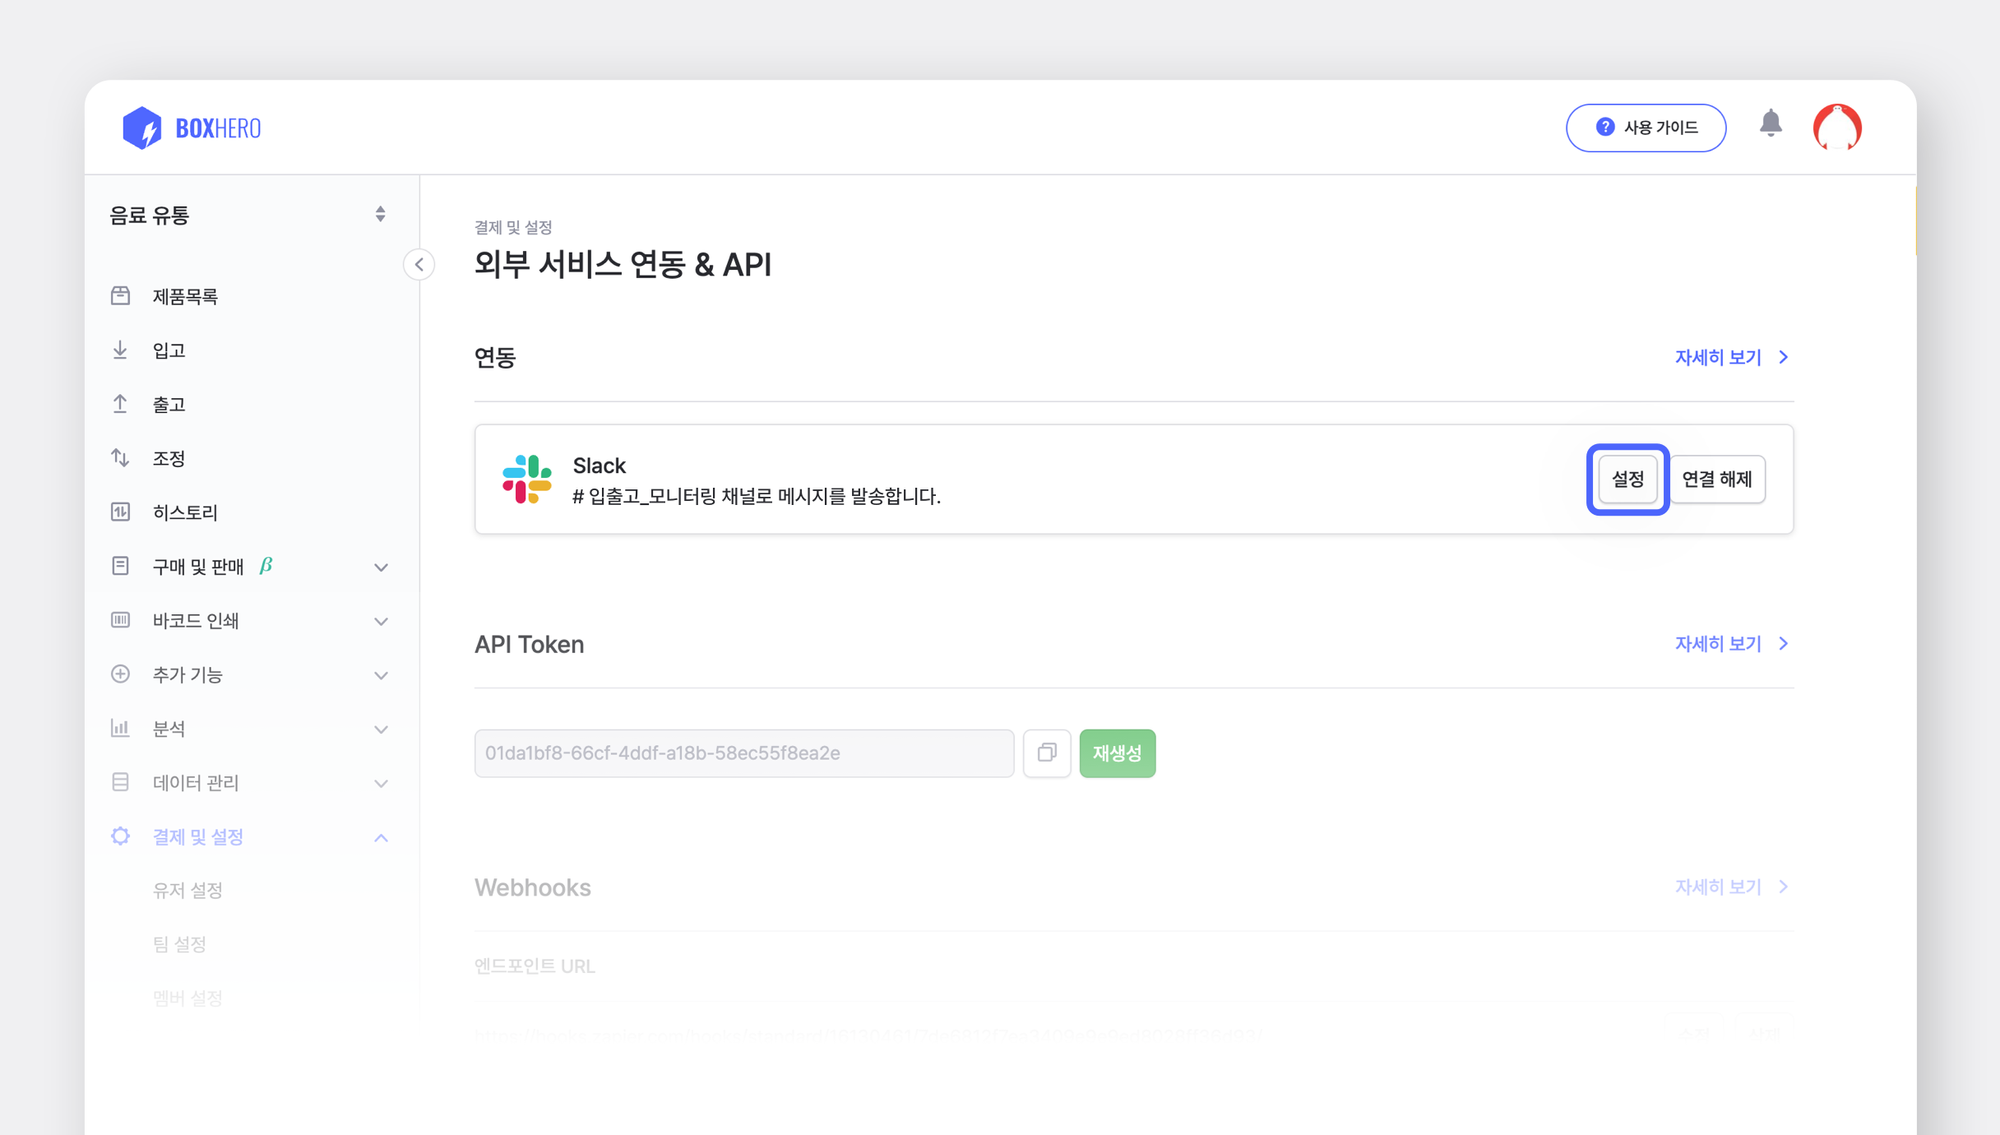Click the 사용 가이드 button

(x=1646, y=127)
